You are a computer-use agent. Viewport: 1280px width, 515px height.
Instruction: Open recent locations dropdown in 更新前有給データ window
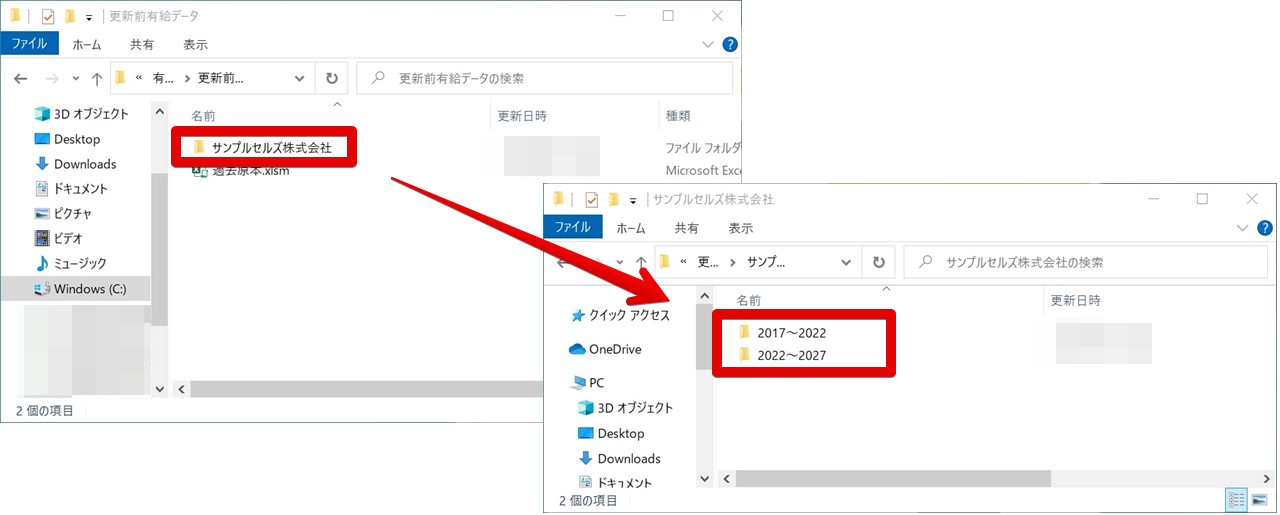[76, 78]
